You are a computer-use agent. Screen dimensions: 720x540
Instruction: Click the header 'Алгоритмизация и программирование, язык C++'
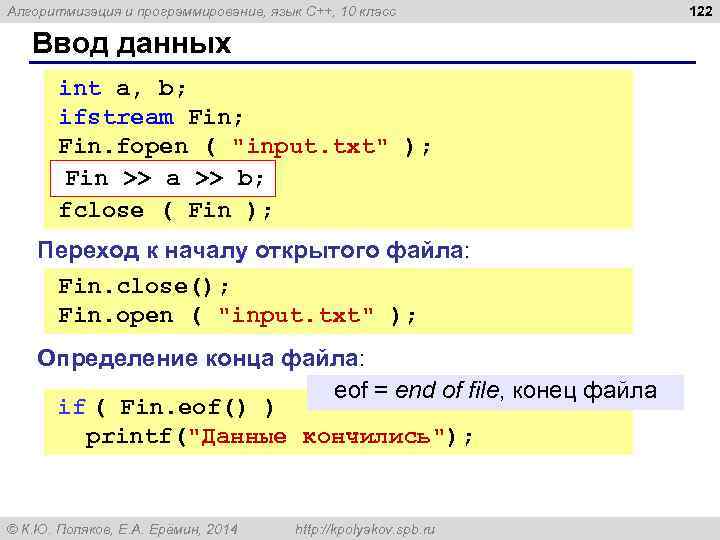(x=171, y=11)
